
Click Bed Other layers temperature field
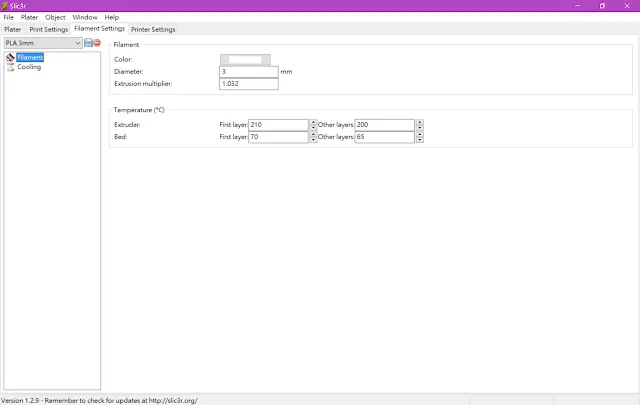coord(384,137)
